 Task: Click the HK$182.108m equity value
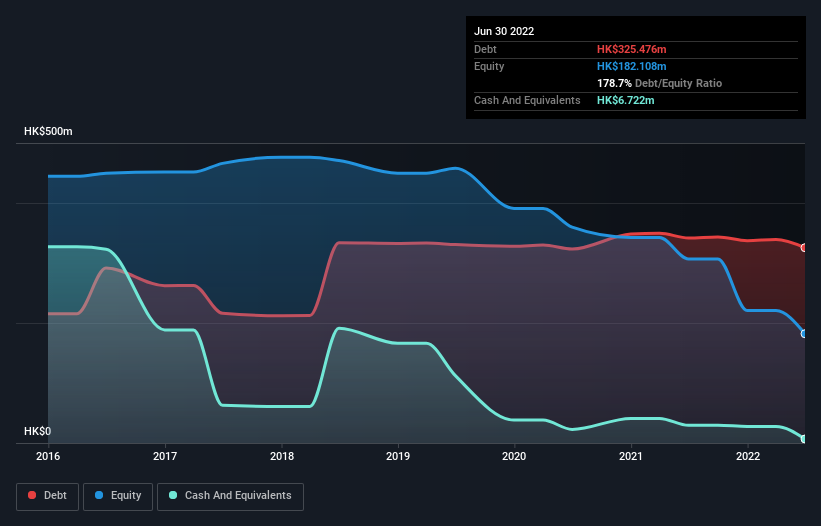(x=631, y=66)
